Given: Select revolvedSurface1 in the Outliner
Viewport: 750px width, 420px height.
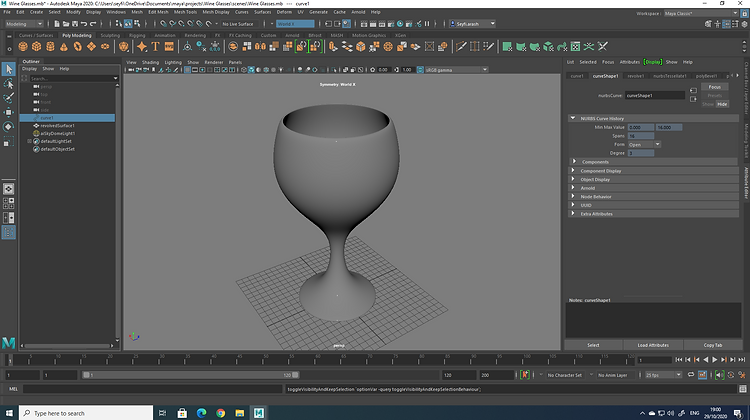Looking at the screenshot, I should (x=57, y=125).
